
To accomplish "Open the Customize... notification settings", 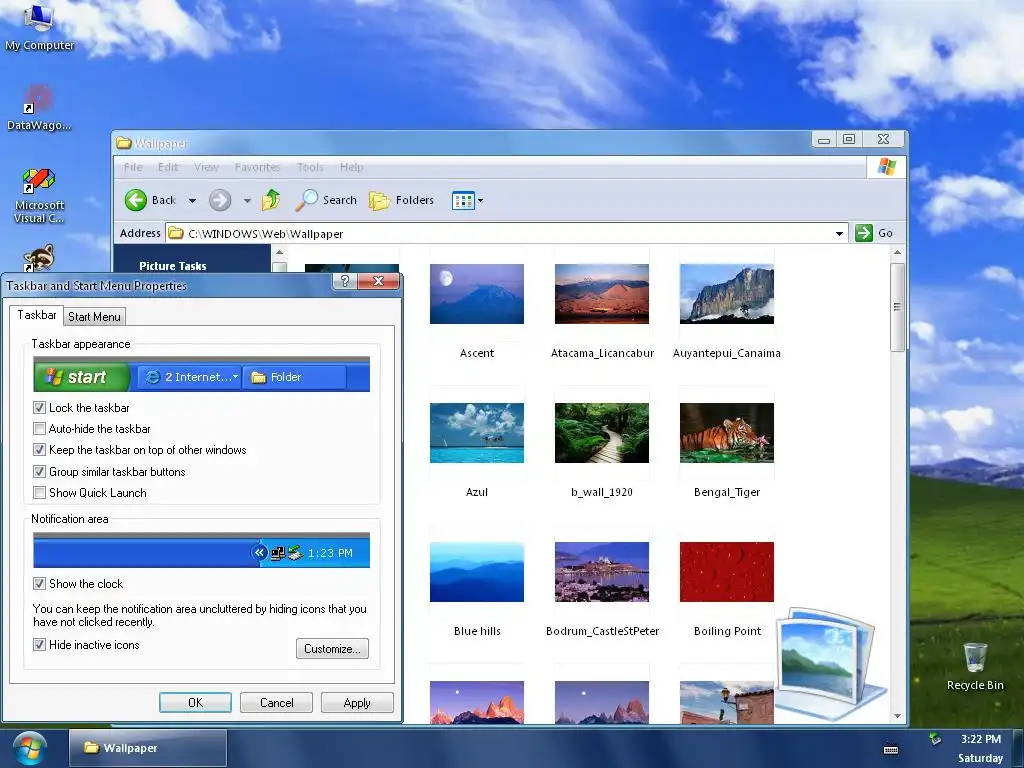I will point(332,648).
